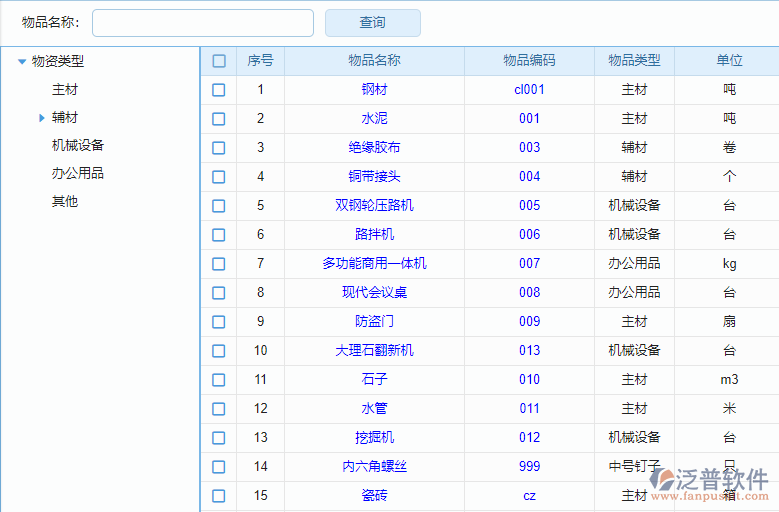Click item code 005
The image size is (779, 512).
pos(530,205)
